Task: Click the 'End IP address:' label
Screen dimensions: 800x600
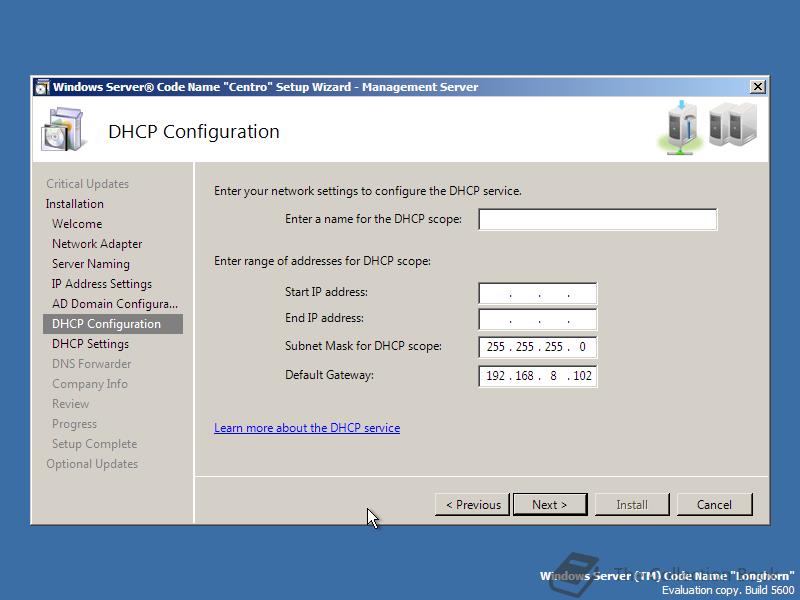Action: [324, 318]
